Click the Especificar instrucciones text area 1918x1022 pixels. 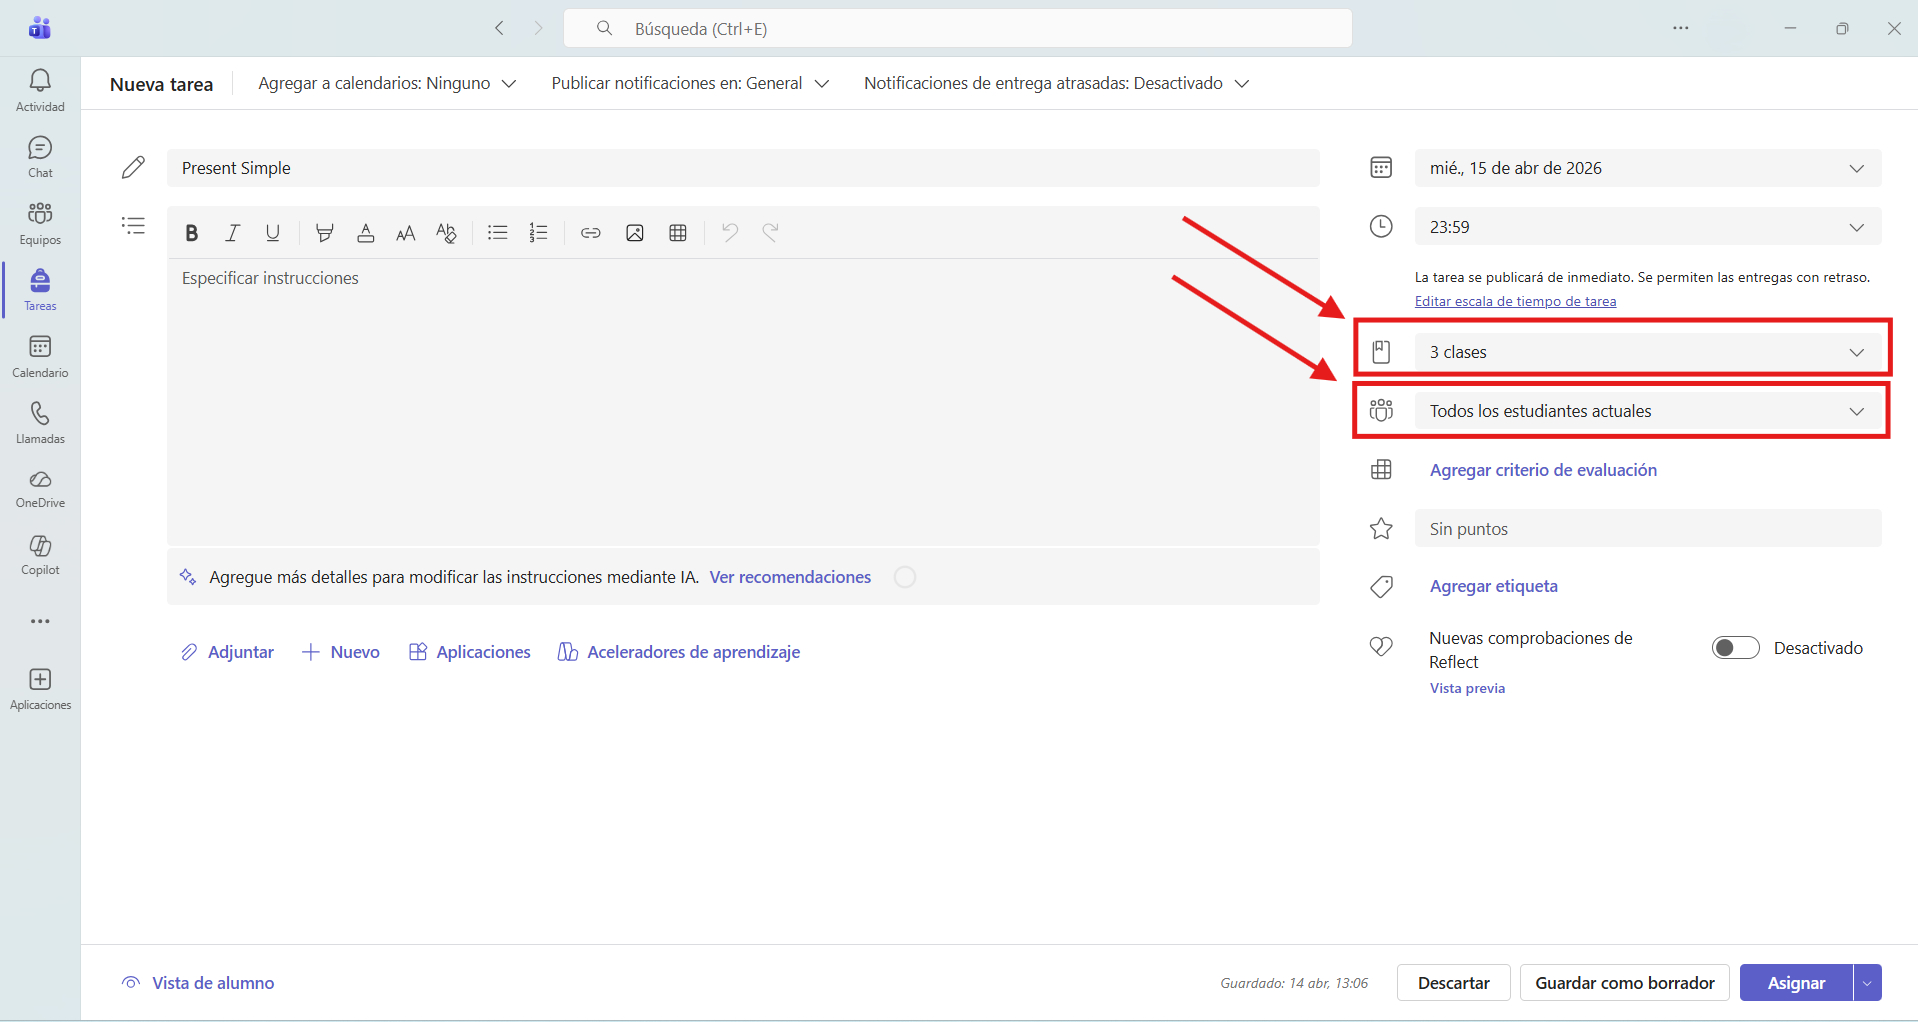(743, 402)
